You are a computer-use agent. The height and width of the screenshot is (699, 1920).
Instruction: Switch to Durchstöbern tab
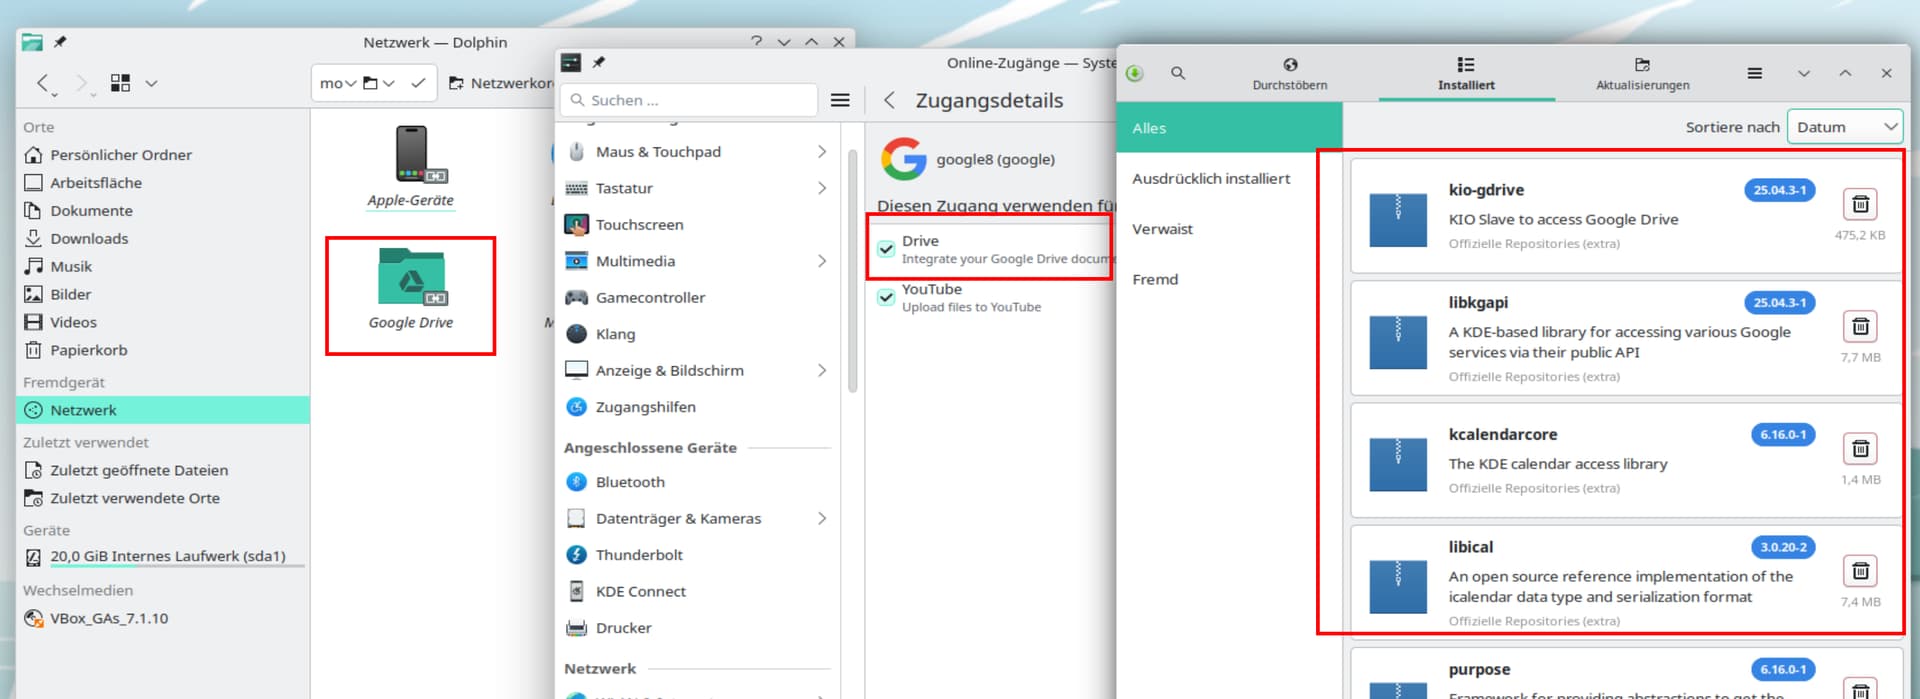pyautogui.click(x=1290, y=74)
